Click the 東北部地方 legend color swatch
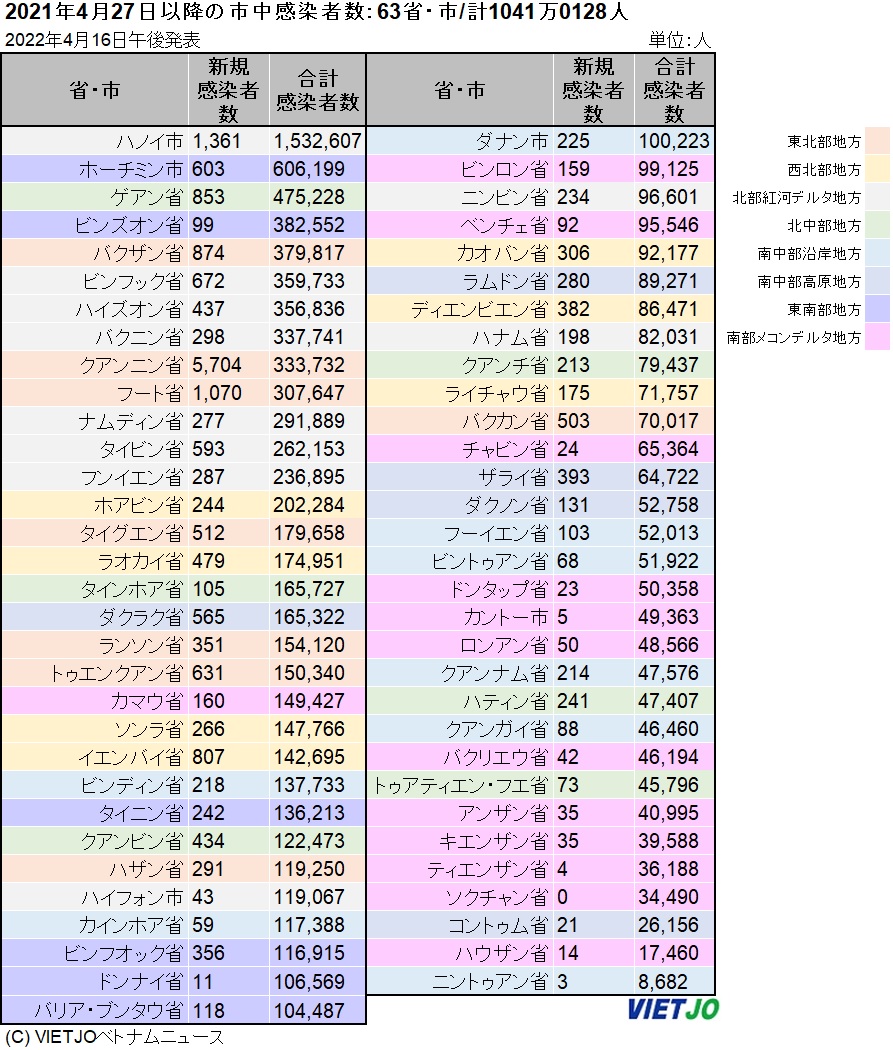 pyautogui.click(x=877, y=141)
